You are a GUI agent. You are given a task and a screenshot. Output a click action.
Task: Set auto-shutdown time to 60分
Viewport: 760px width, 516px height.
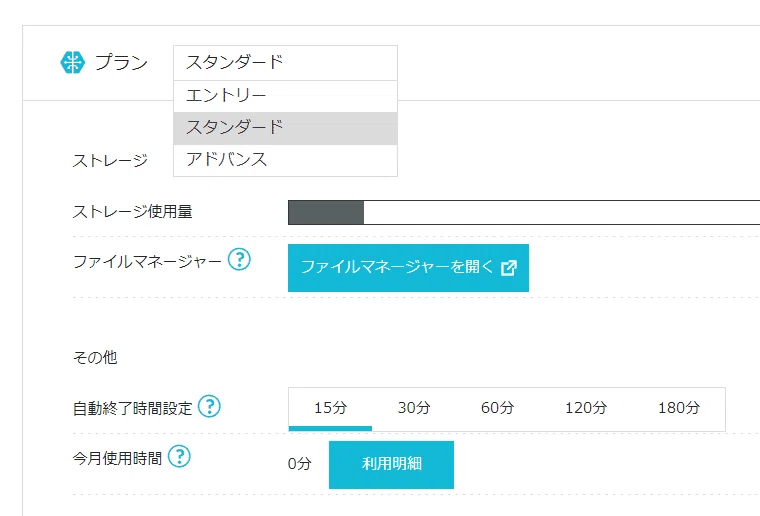pyautogui.click(x=497, y=408)
